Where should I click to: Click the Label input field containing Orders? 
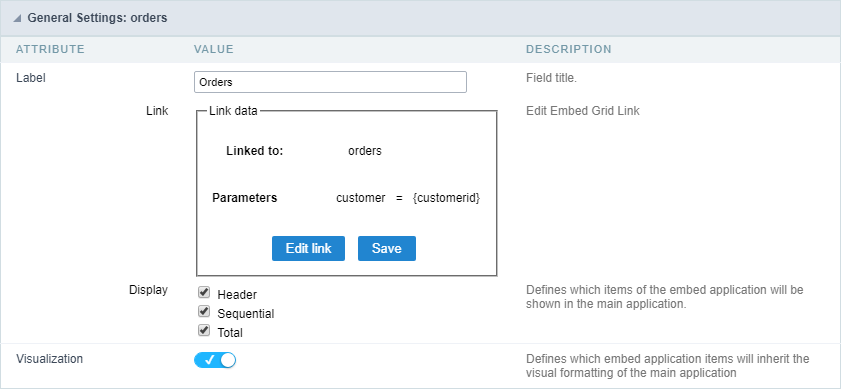(x=330, y=82)
